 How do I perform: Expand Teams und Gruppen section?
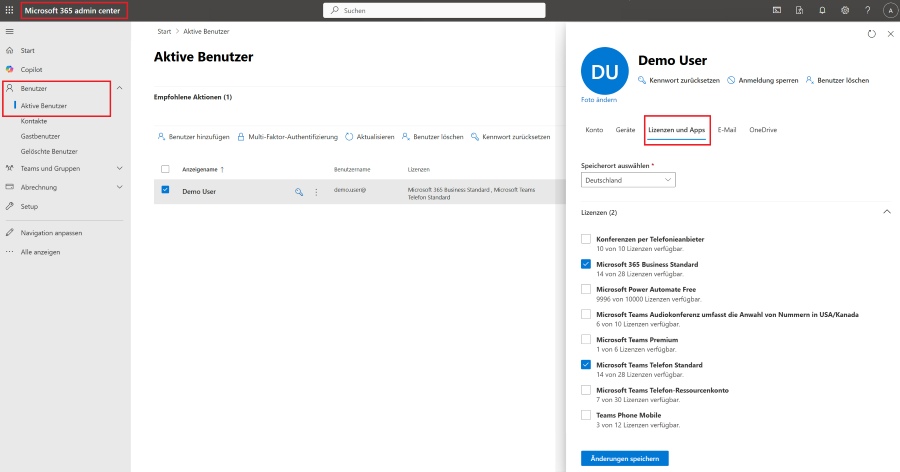[119, 168]
